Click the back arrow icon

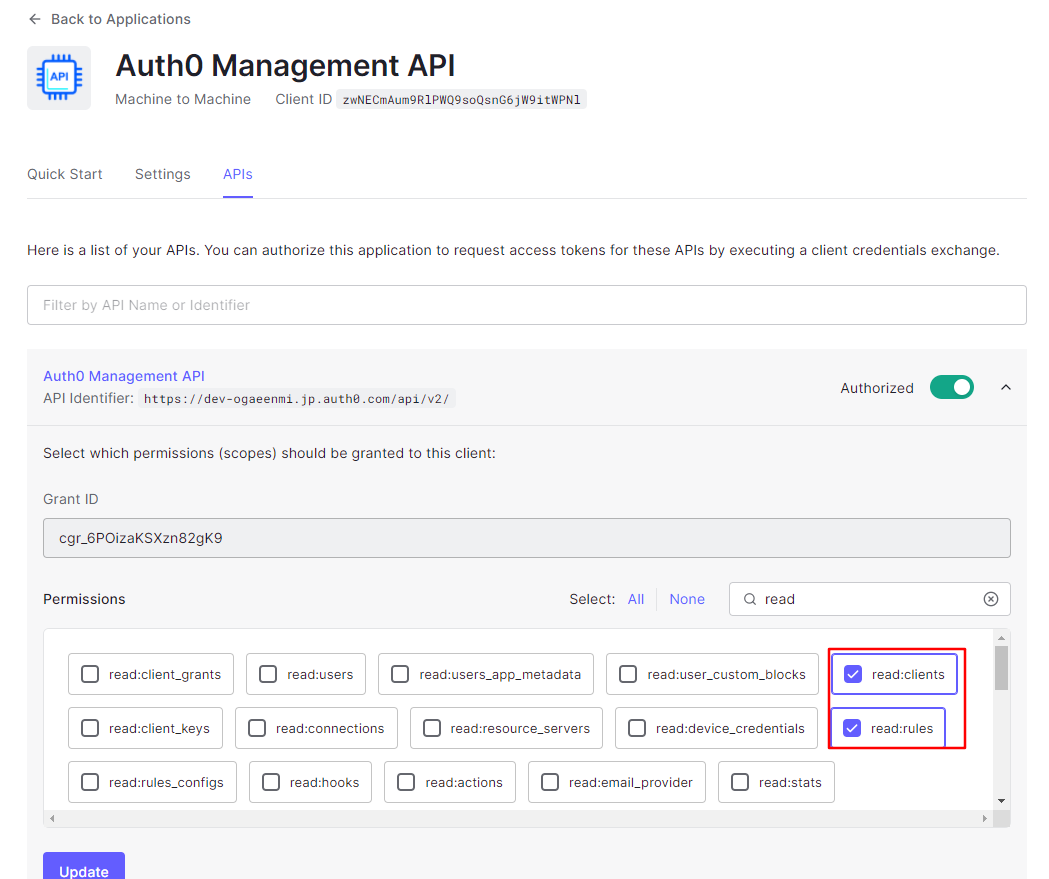coord(35,19)
